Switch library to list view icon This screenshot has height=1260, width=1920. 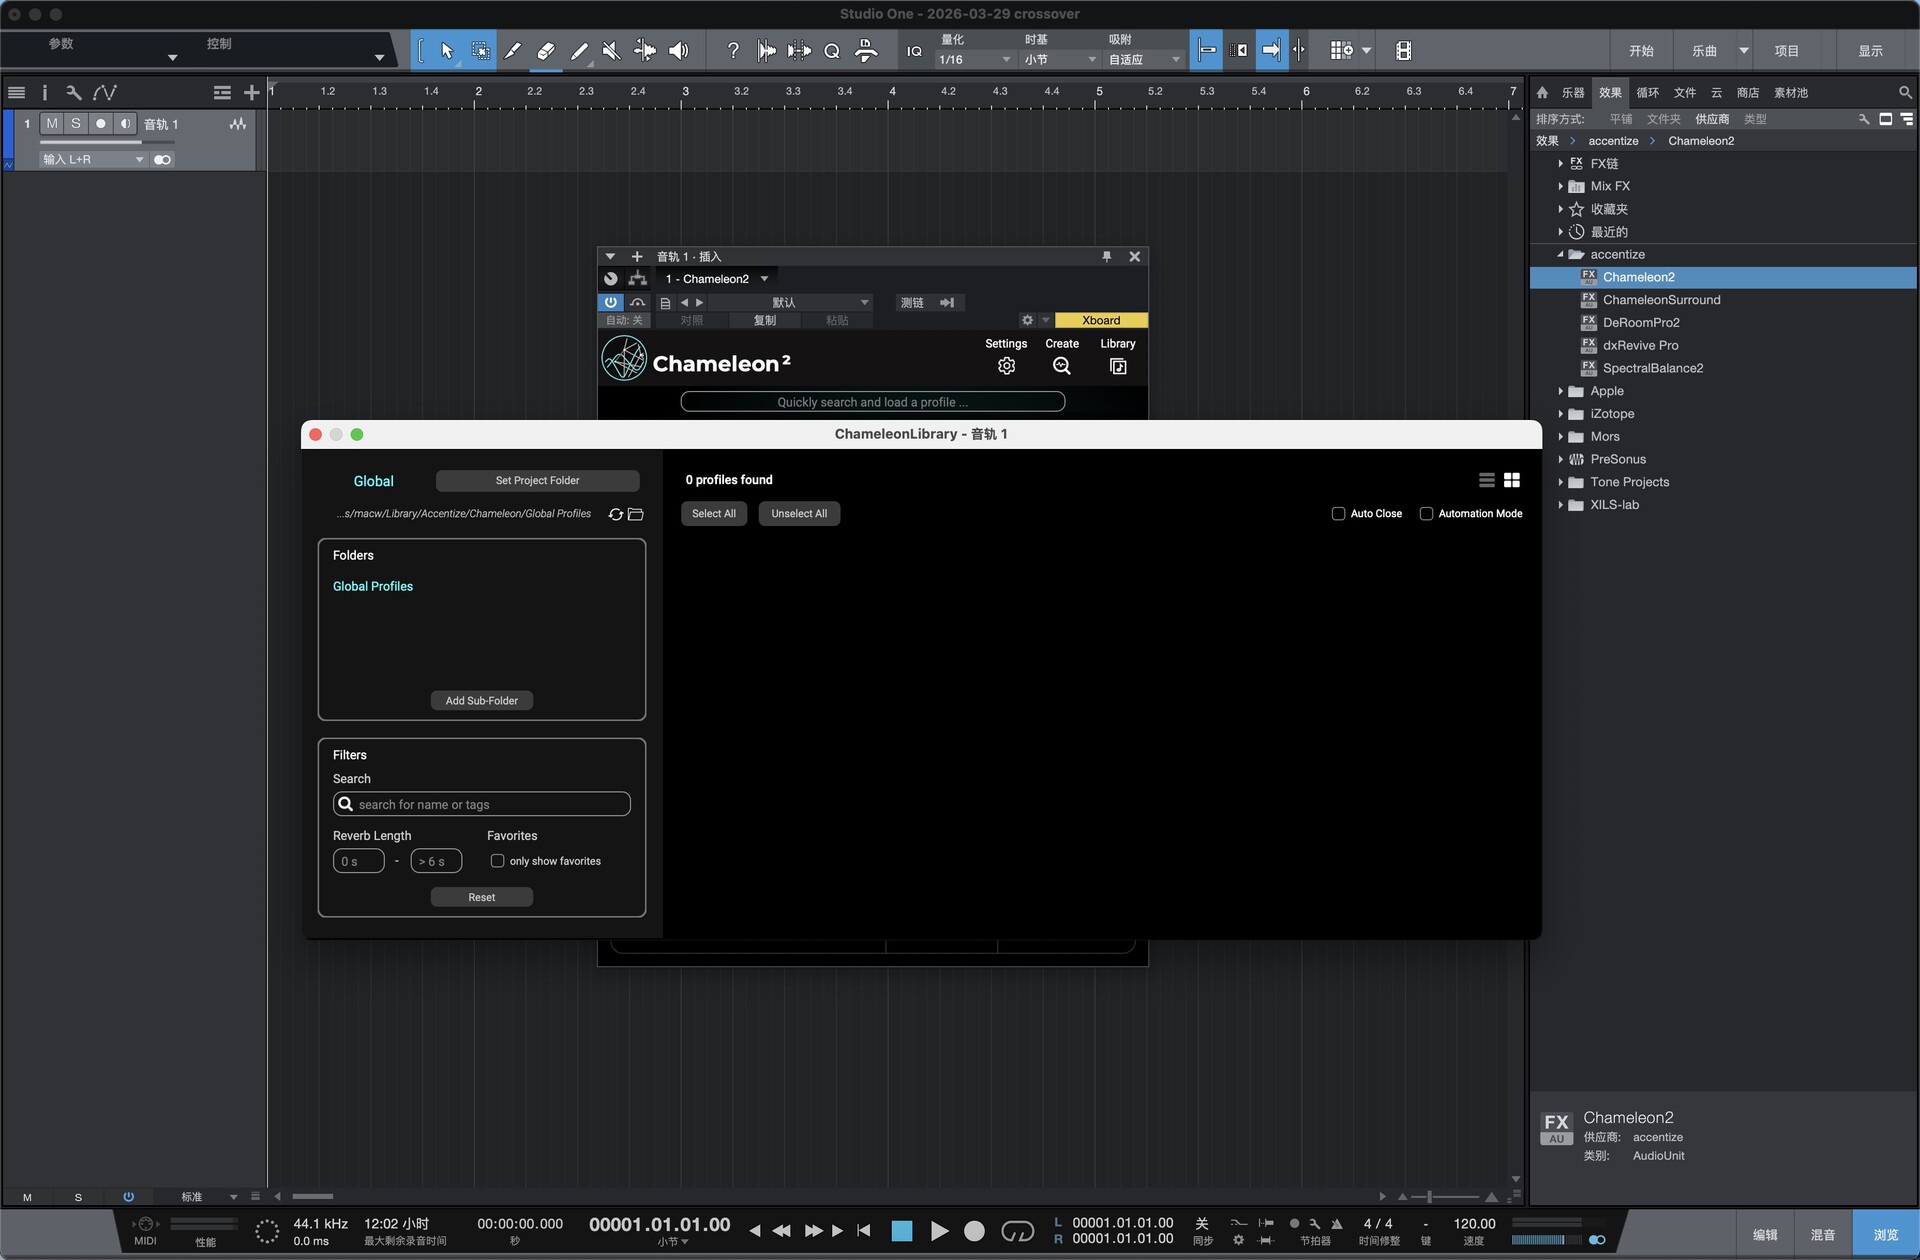click(x=1487, y=481)
